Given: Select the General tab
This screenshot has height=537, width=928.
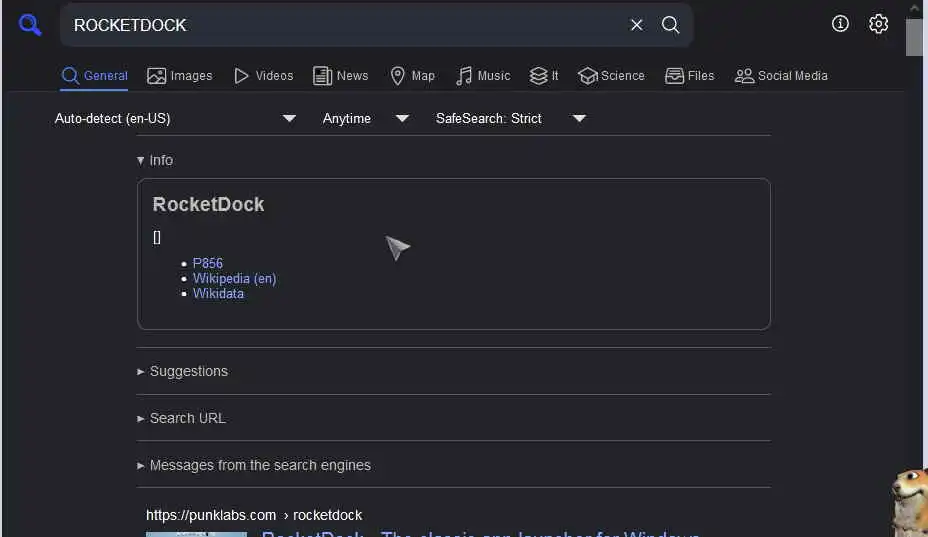Looking at the screenshot, I should [94, 76].
